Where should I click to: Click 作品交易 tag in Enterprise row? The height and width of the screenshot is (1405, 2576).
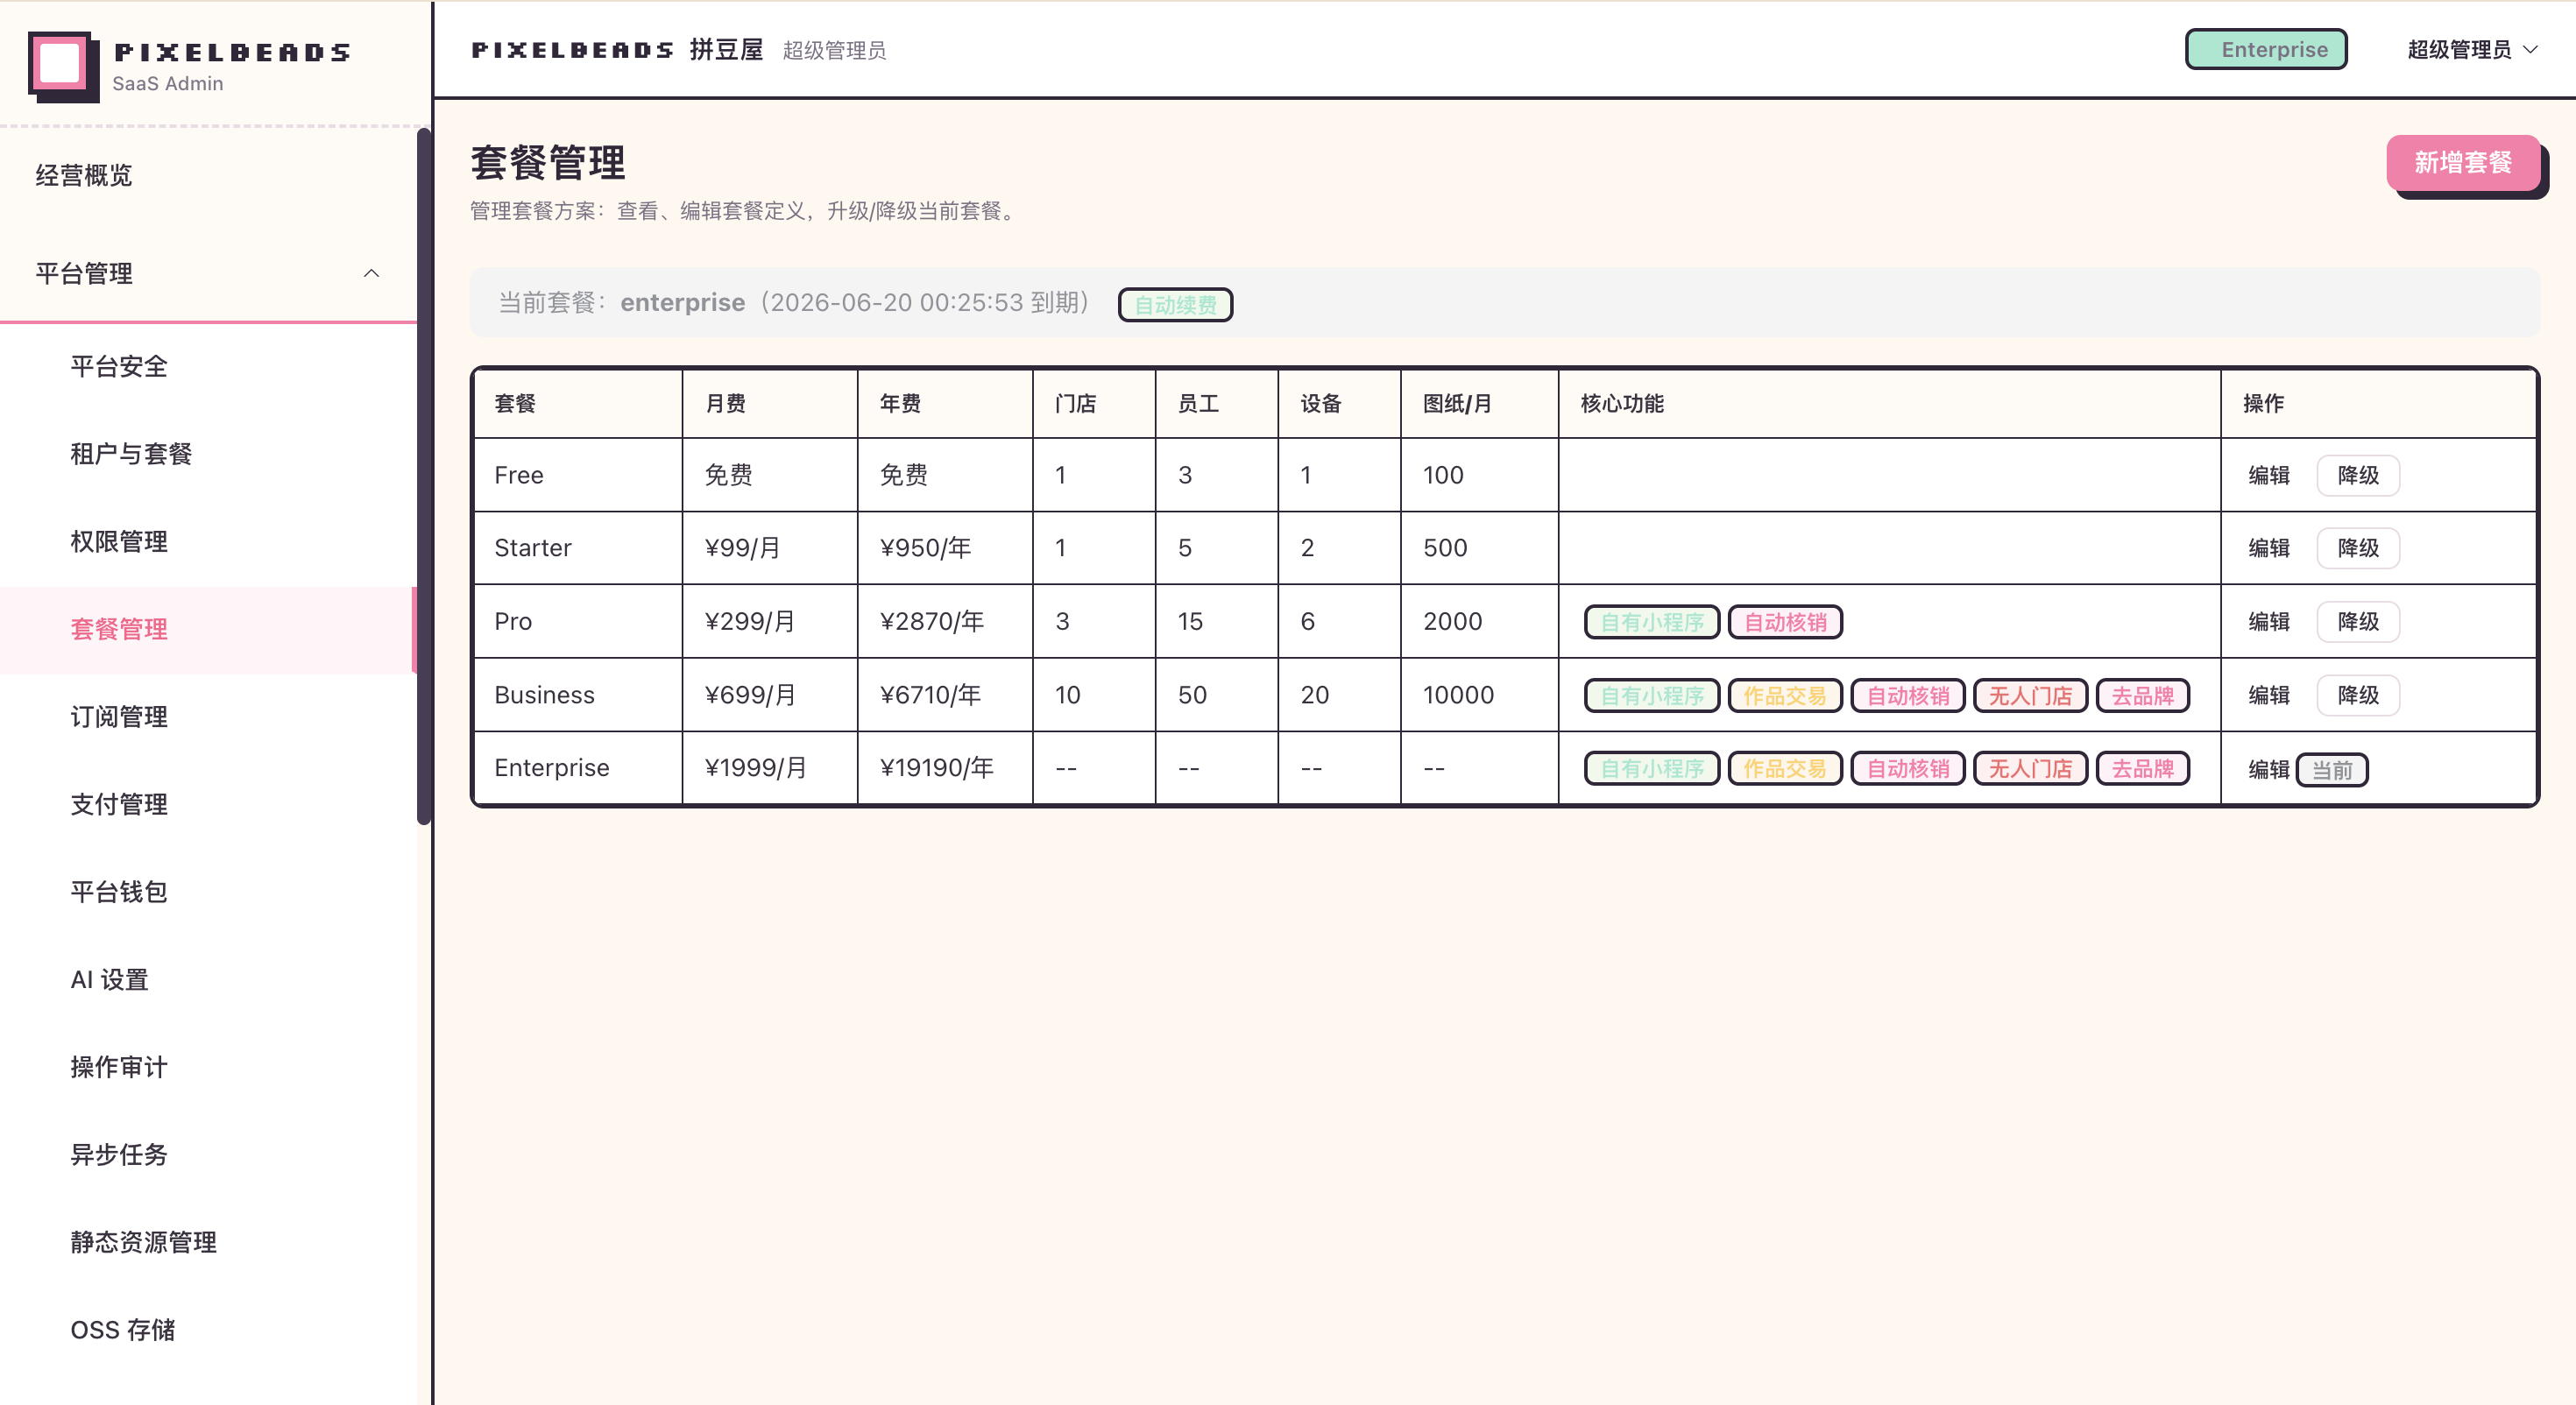coord(1785,768)
